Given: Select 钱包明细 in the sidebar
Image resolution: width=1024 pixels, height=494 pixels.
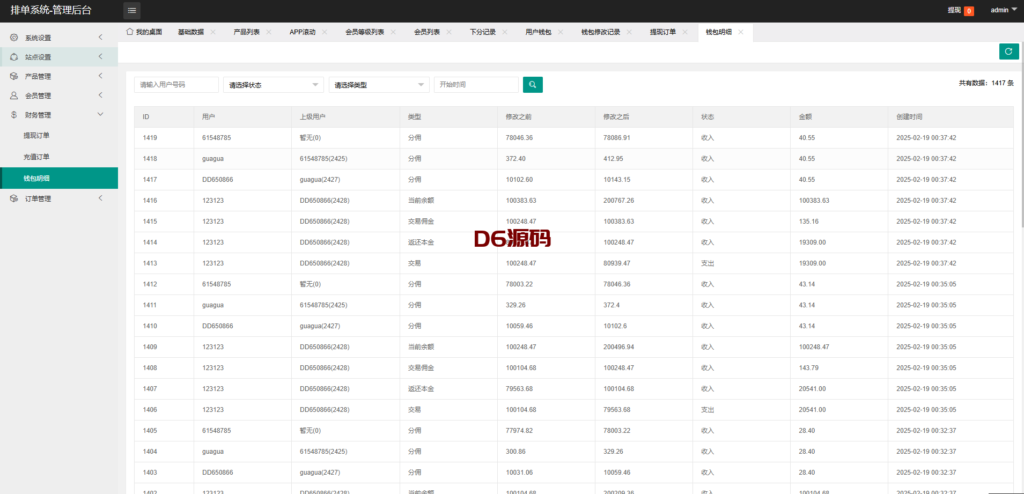Looking at the screenshot, I should pos(59,178).
